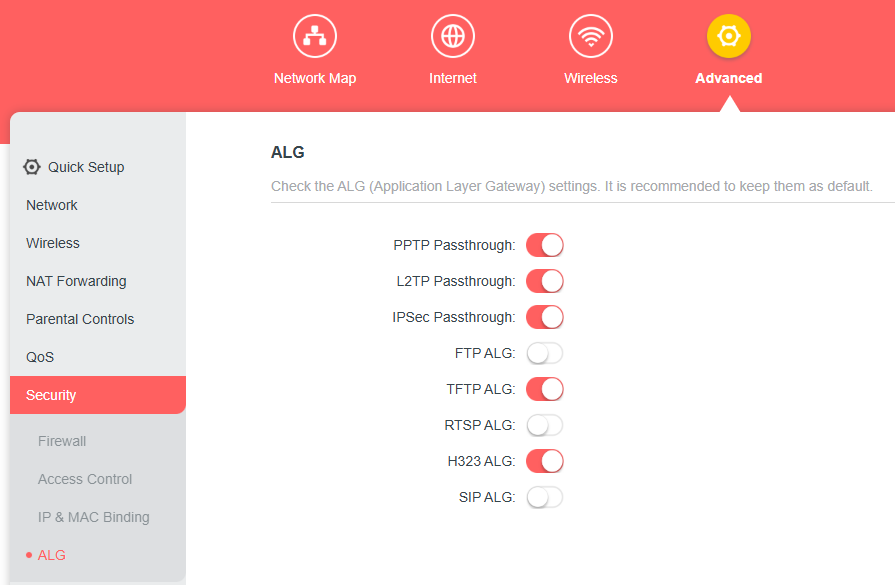Disable PPTP Passthrough
Screen dimensions: 895x585
click(x=544, y=245)
